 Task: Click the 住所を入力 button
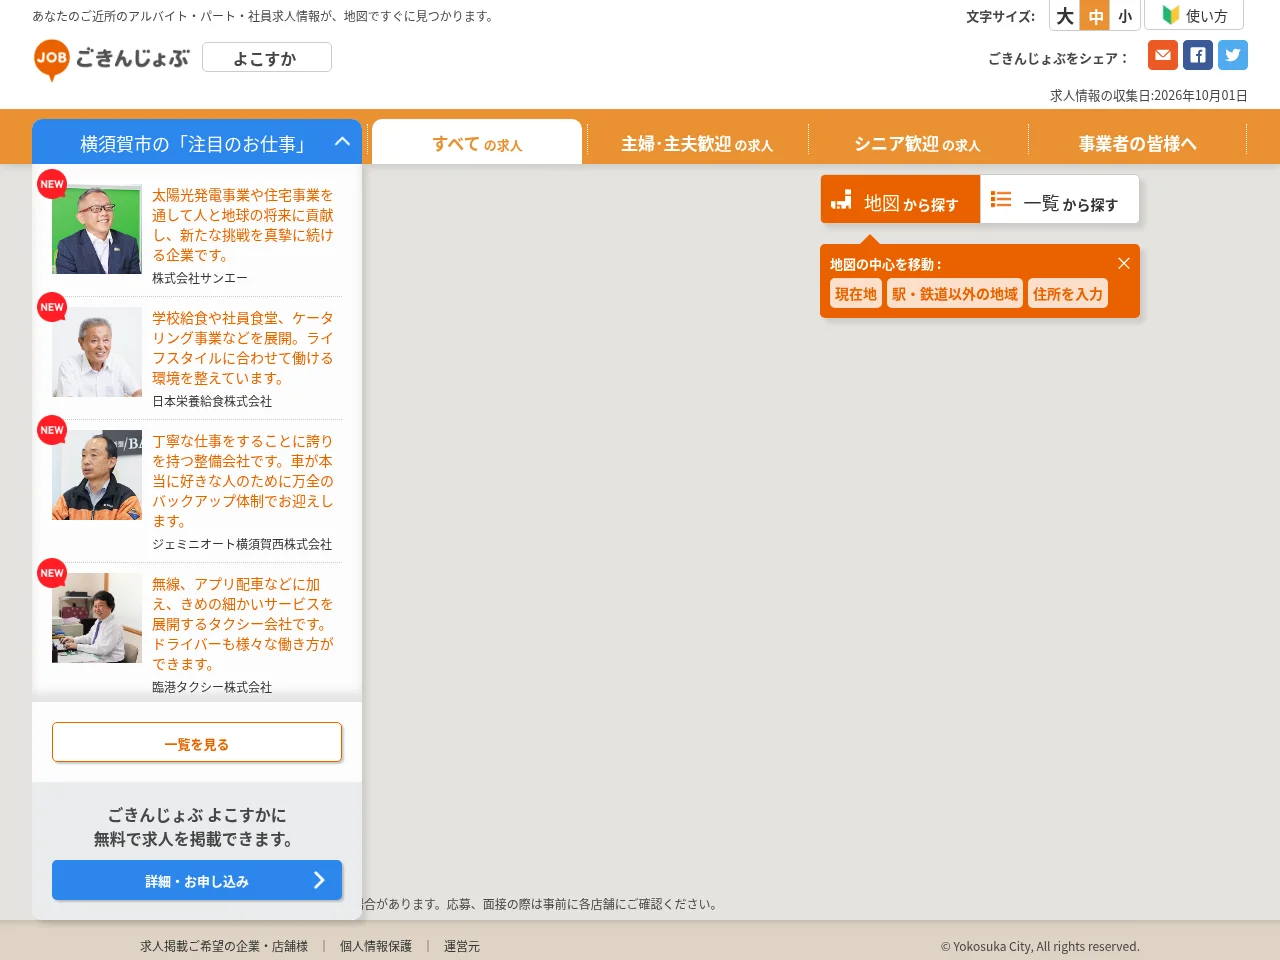click(x=1068, y=293)
